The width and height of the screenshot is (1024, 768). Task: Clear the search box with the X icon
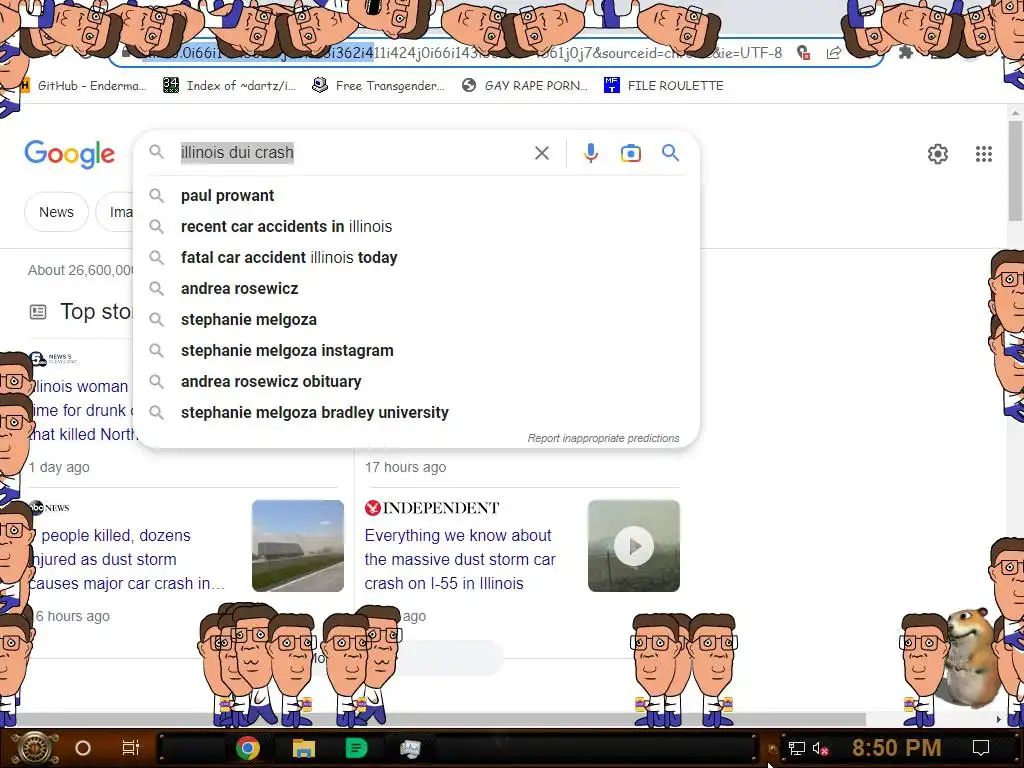[x=541, y=153]
